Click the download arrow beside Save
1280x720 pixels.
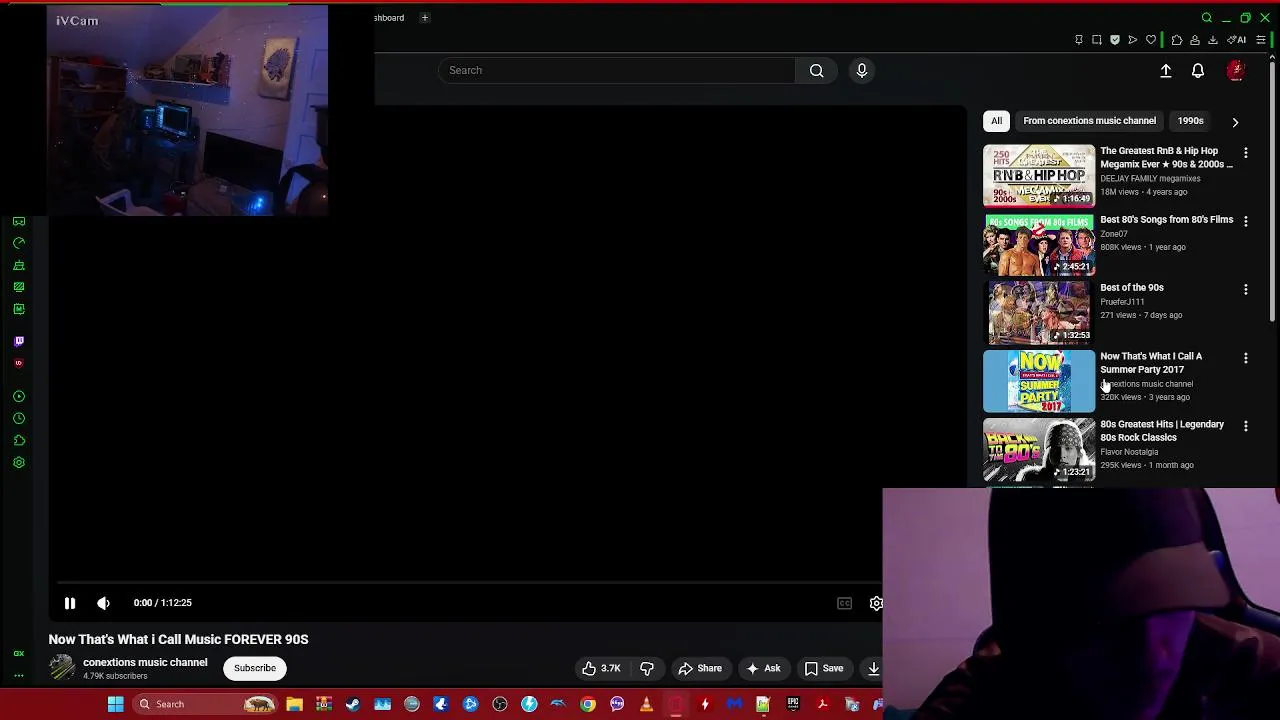pyautogui.click(x=873, y=668)
